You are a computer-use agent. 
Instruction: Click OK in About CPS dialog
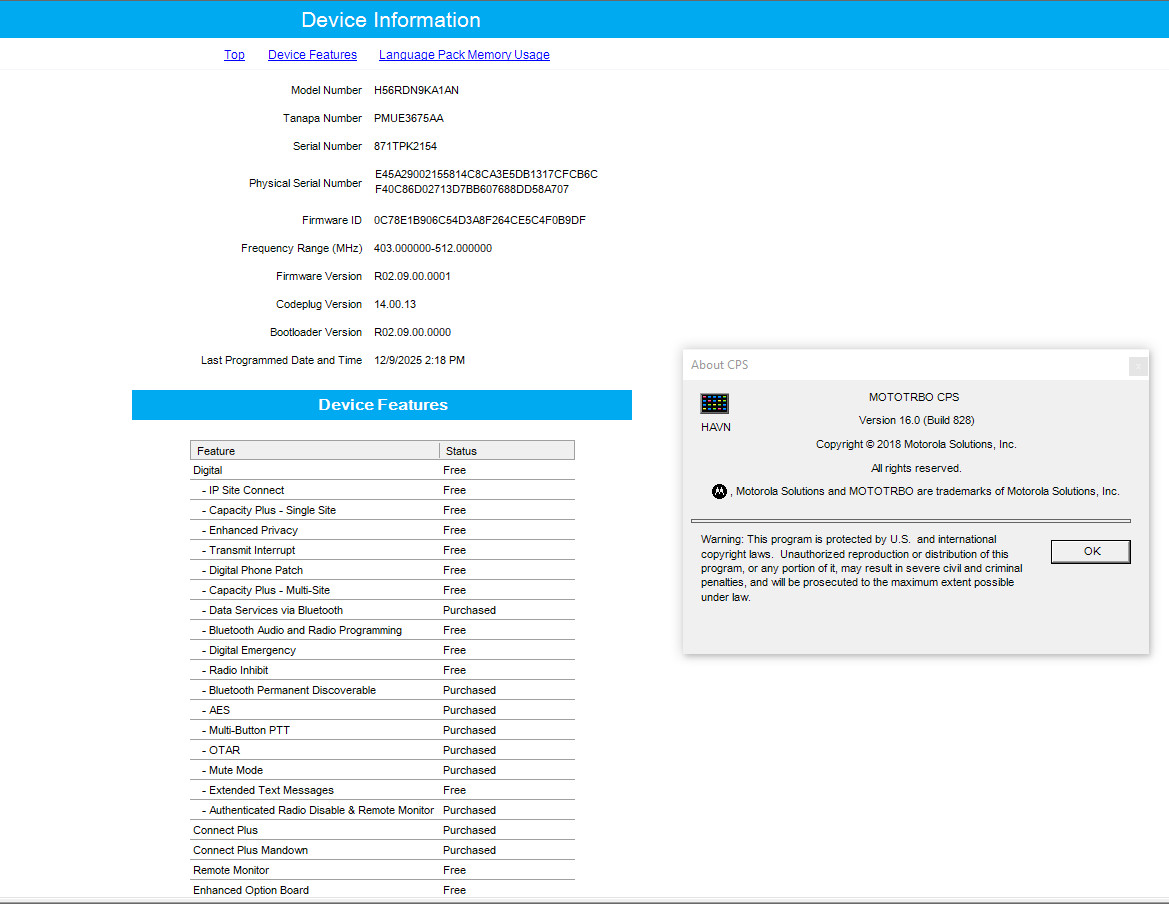(1091, 552)
